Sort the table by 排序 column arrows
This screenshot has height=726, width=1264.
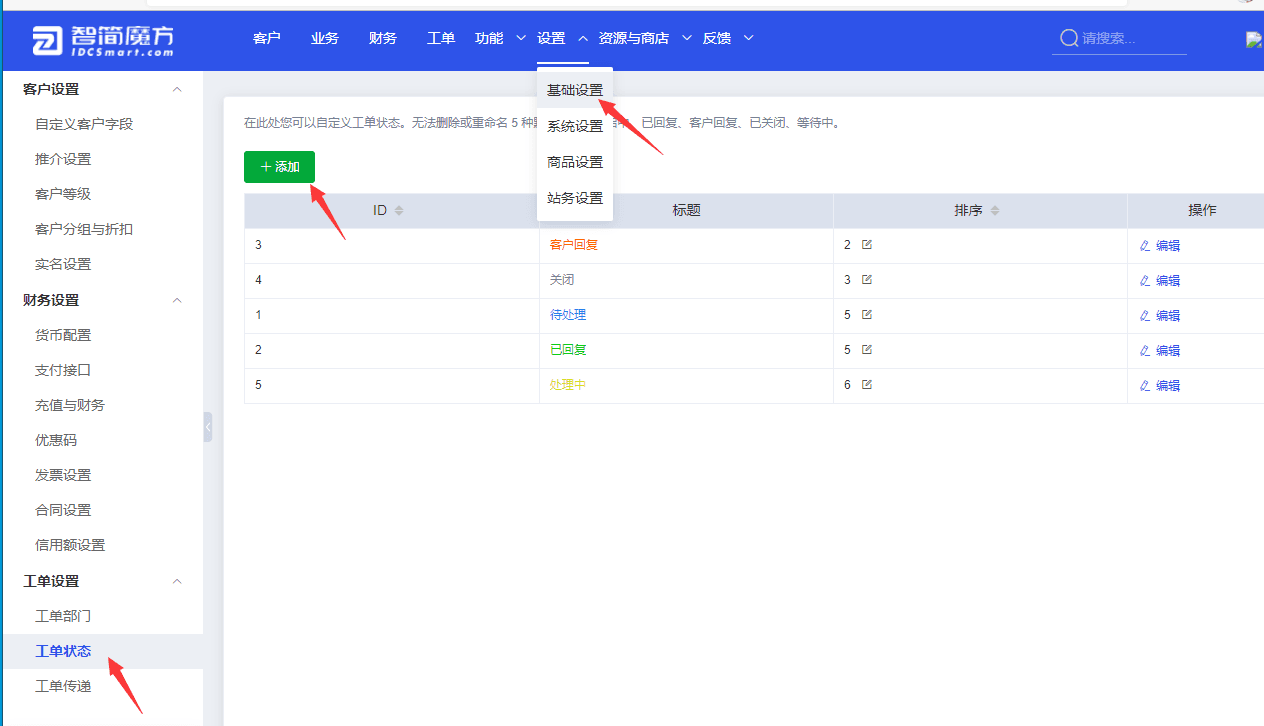995,211
